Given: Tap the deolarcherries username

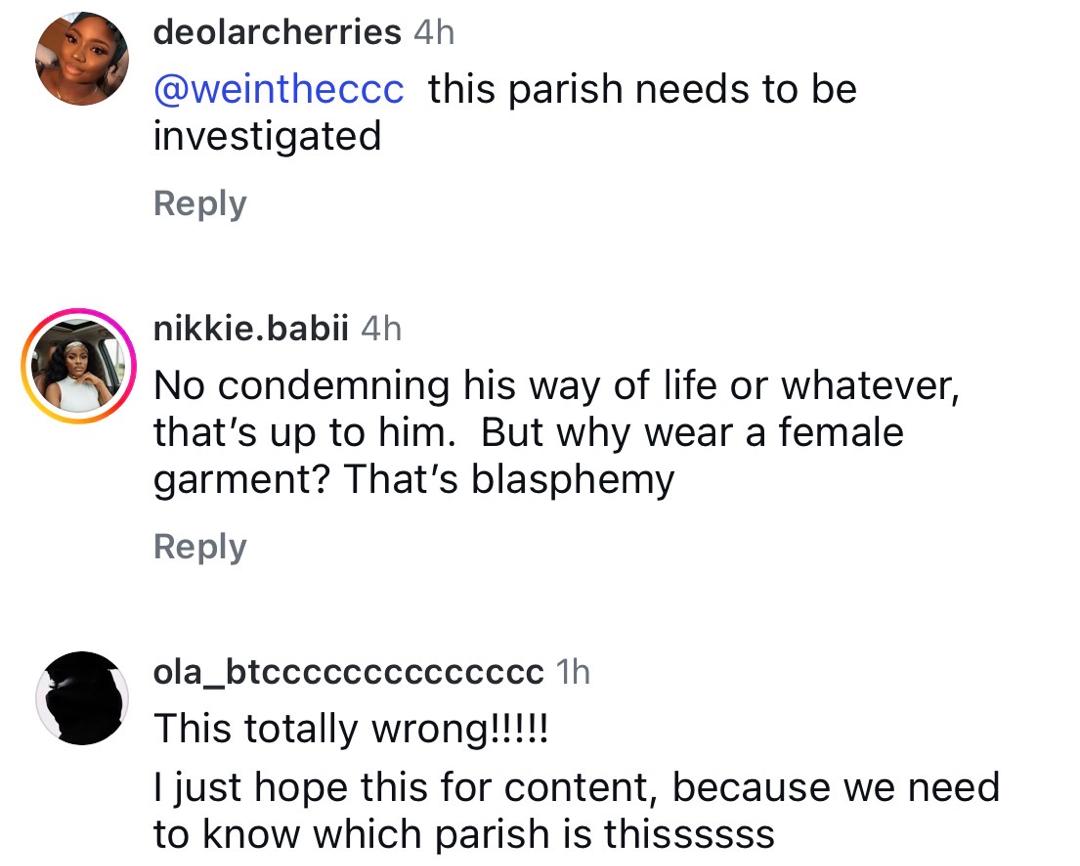Looking at the screenshot, I should (277, 32).
